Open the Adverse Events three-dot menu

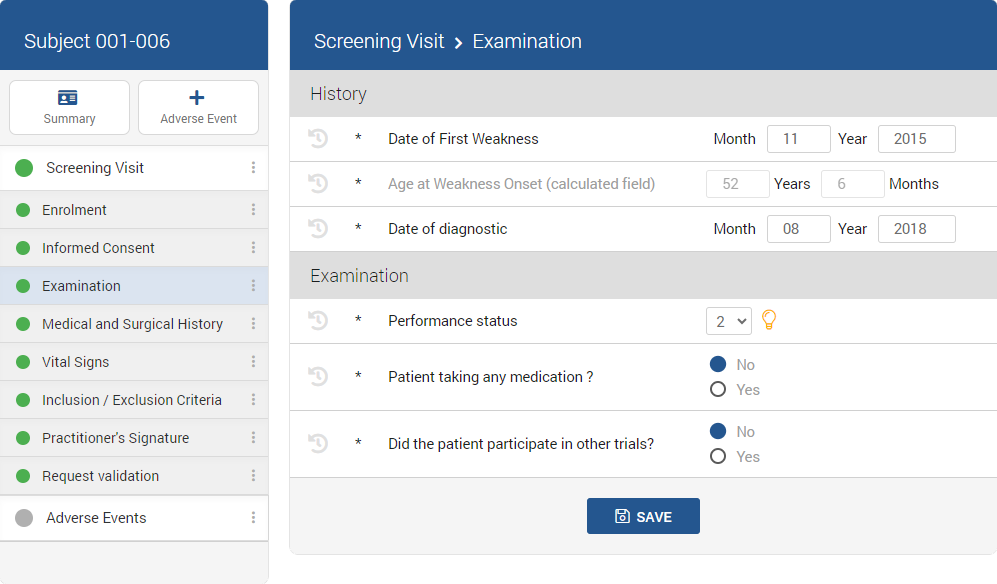coord(253,518)
